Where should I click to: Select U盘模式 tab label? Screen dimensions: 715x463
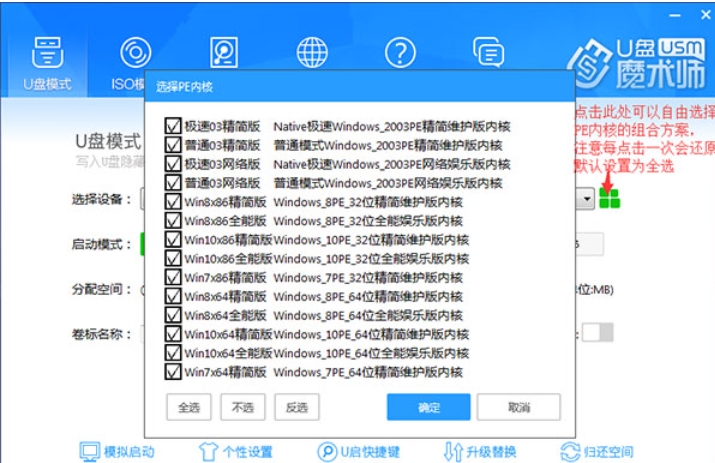[47, 84]
